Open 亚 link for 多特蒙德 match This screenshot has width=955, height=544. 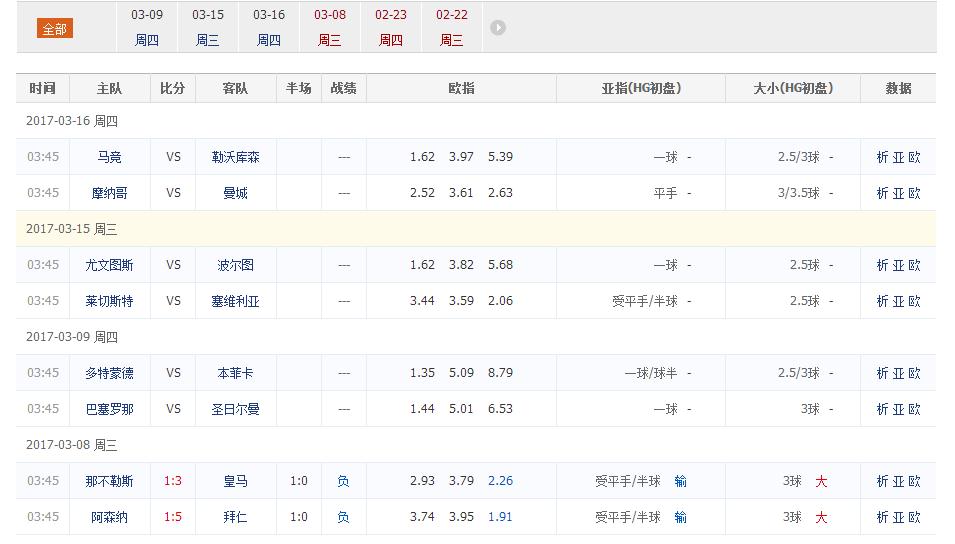click(x=898, y=373)
